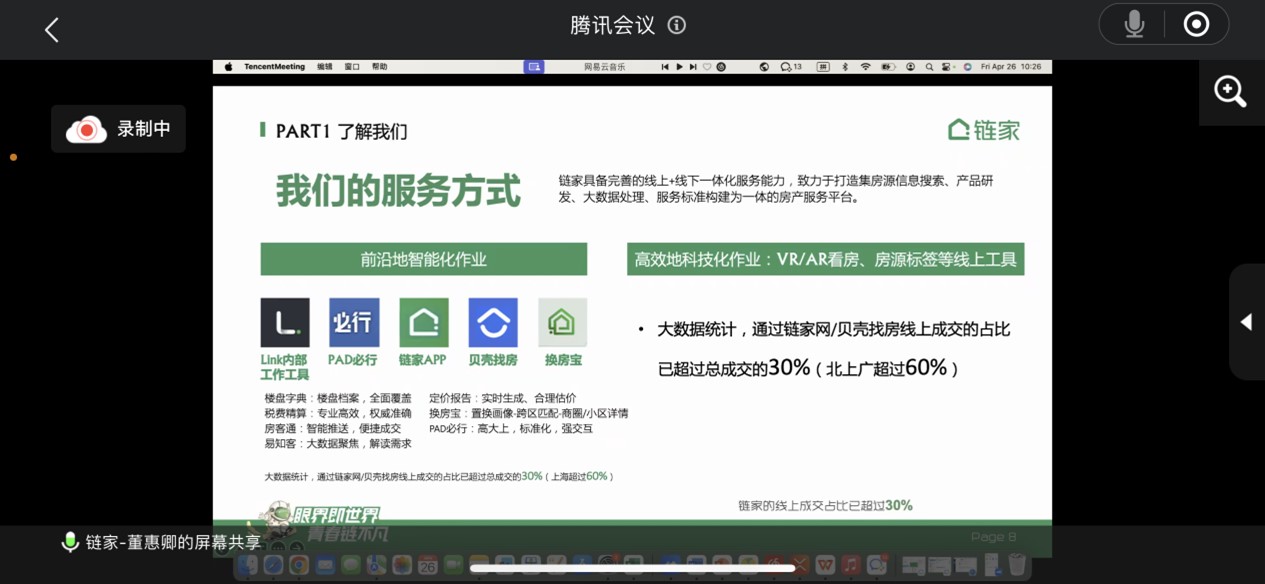
Task: Open the 帮助 menu
Action: (x=379, y=67)
